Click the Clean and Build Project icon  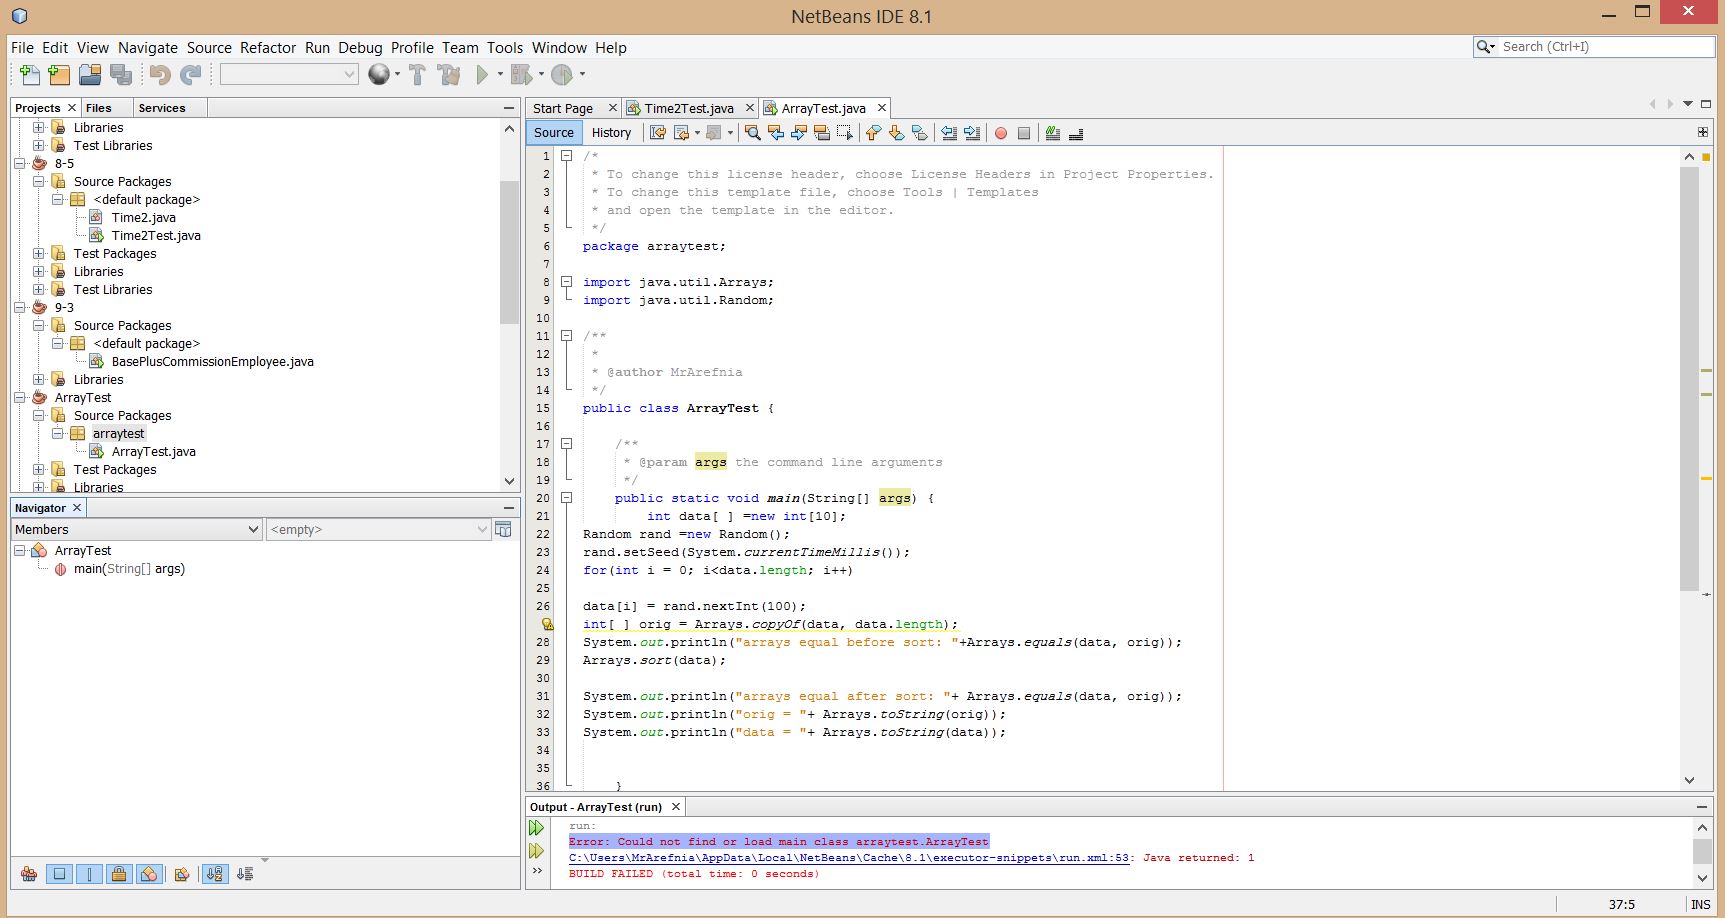tap(449, 75)
